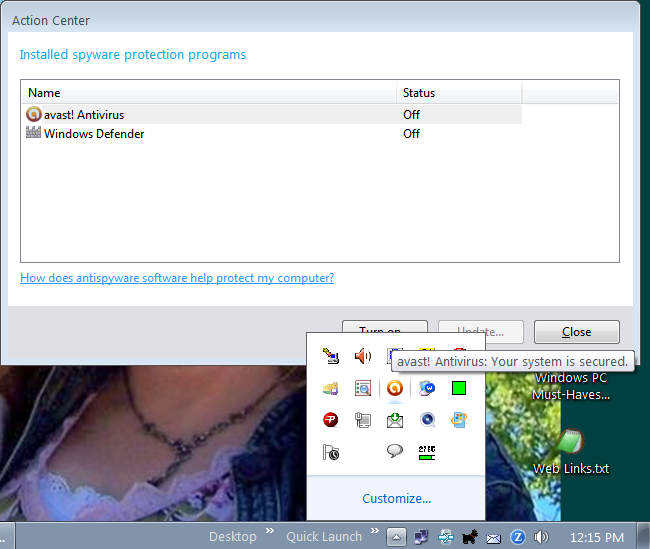The height and width of the screenshot is (549, 650).
Task: Click the Off status of avast! Antivirus
Action: click(411, 114)
